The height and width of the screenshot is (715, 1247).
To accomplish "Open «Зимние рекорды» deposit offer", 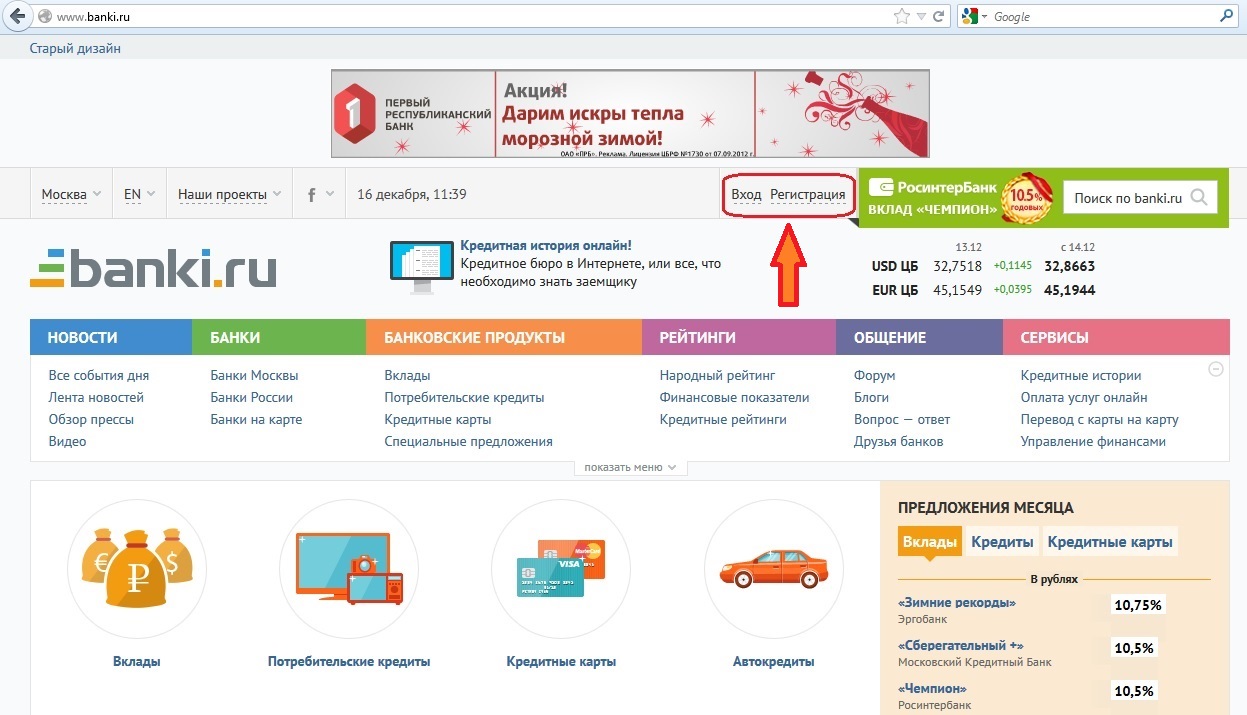I will coord(957,603).
